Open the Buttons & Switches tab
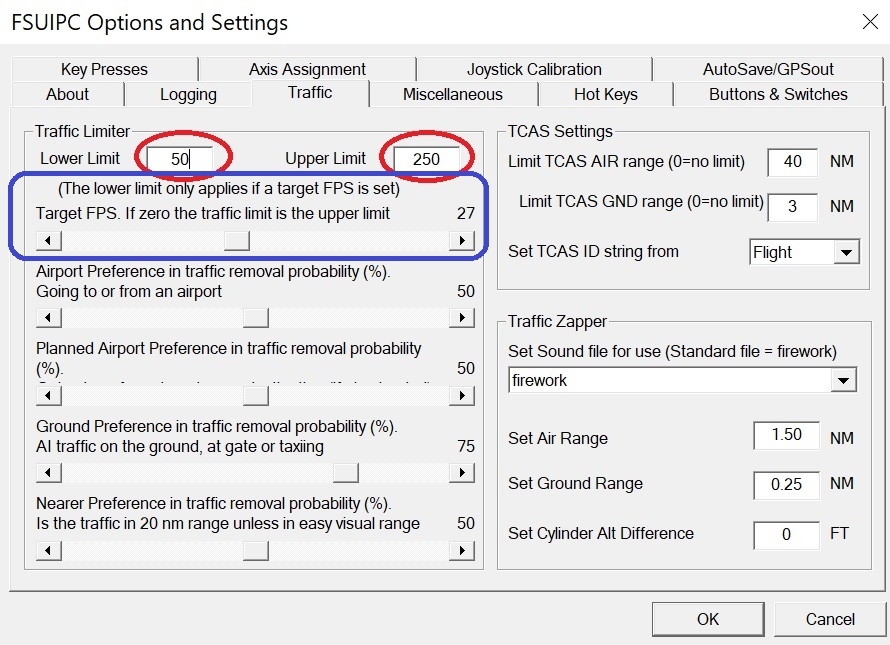This screenshot has width=890, height=645. [778, 94]
